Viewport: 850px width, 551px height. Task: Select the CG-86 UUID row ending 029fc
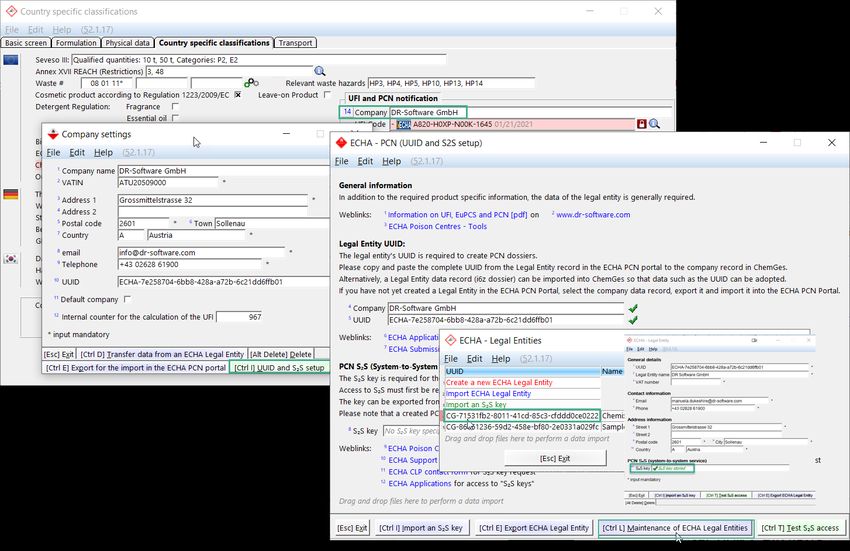click(523, 427)
